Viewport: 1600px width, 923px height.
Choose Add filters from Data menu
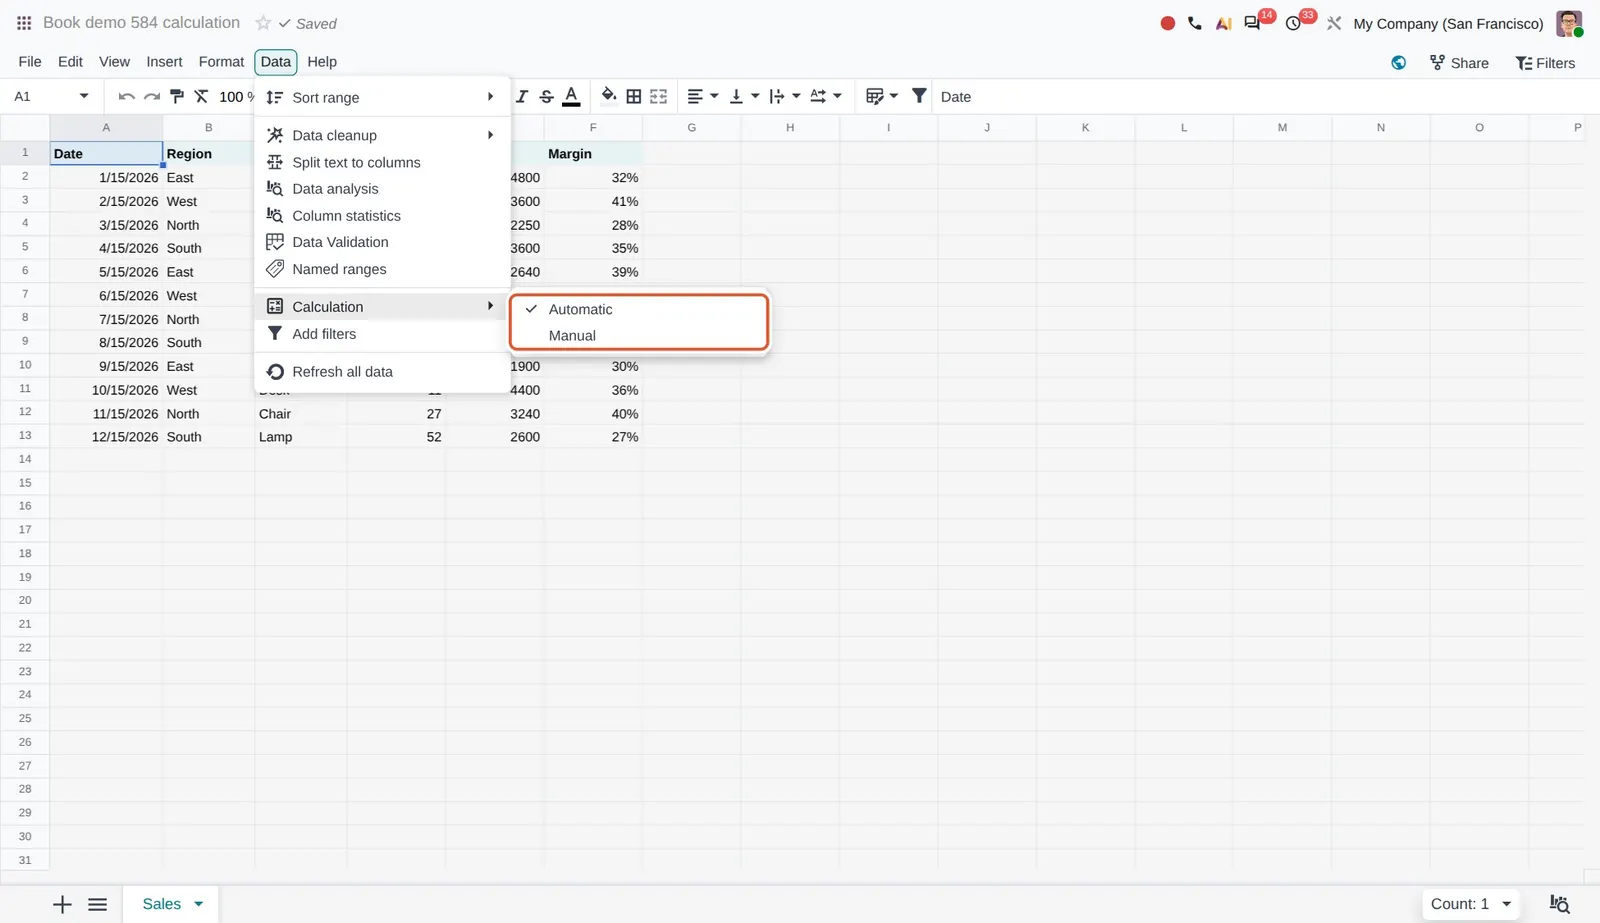[x=382, y=334]
